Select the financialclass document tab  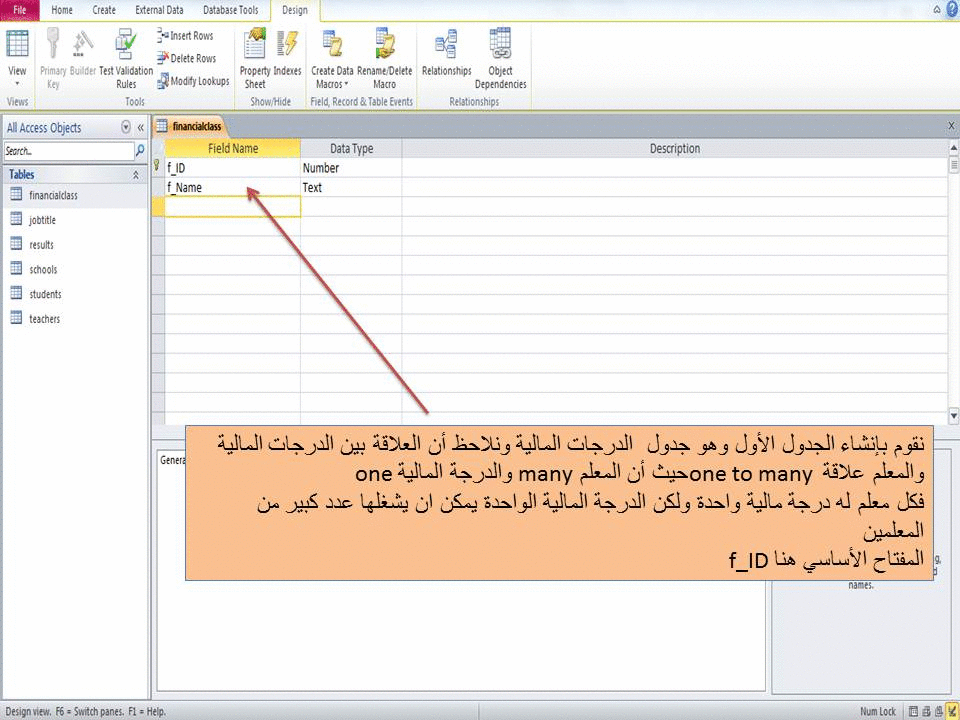tap(190, 126)
